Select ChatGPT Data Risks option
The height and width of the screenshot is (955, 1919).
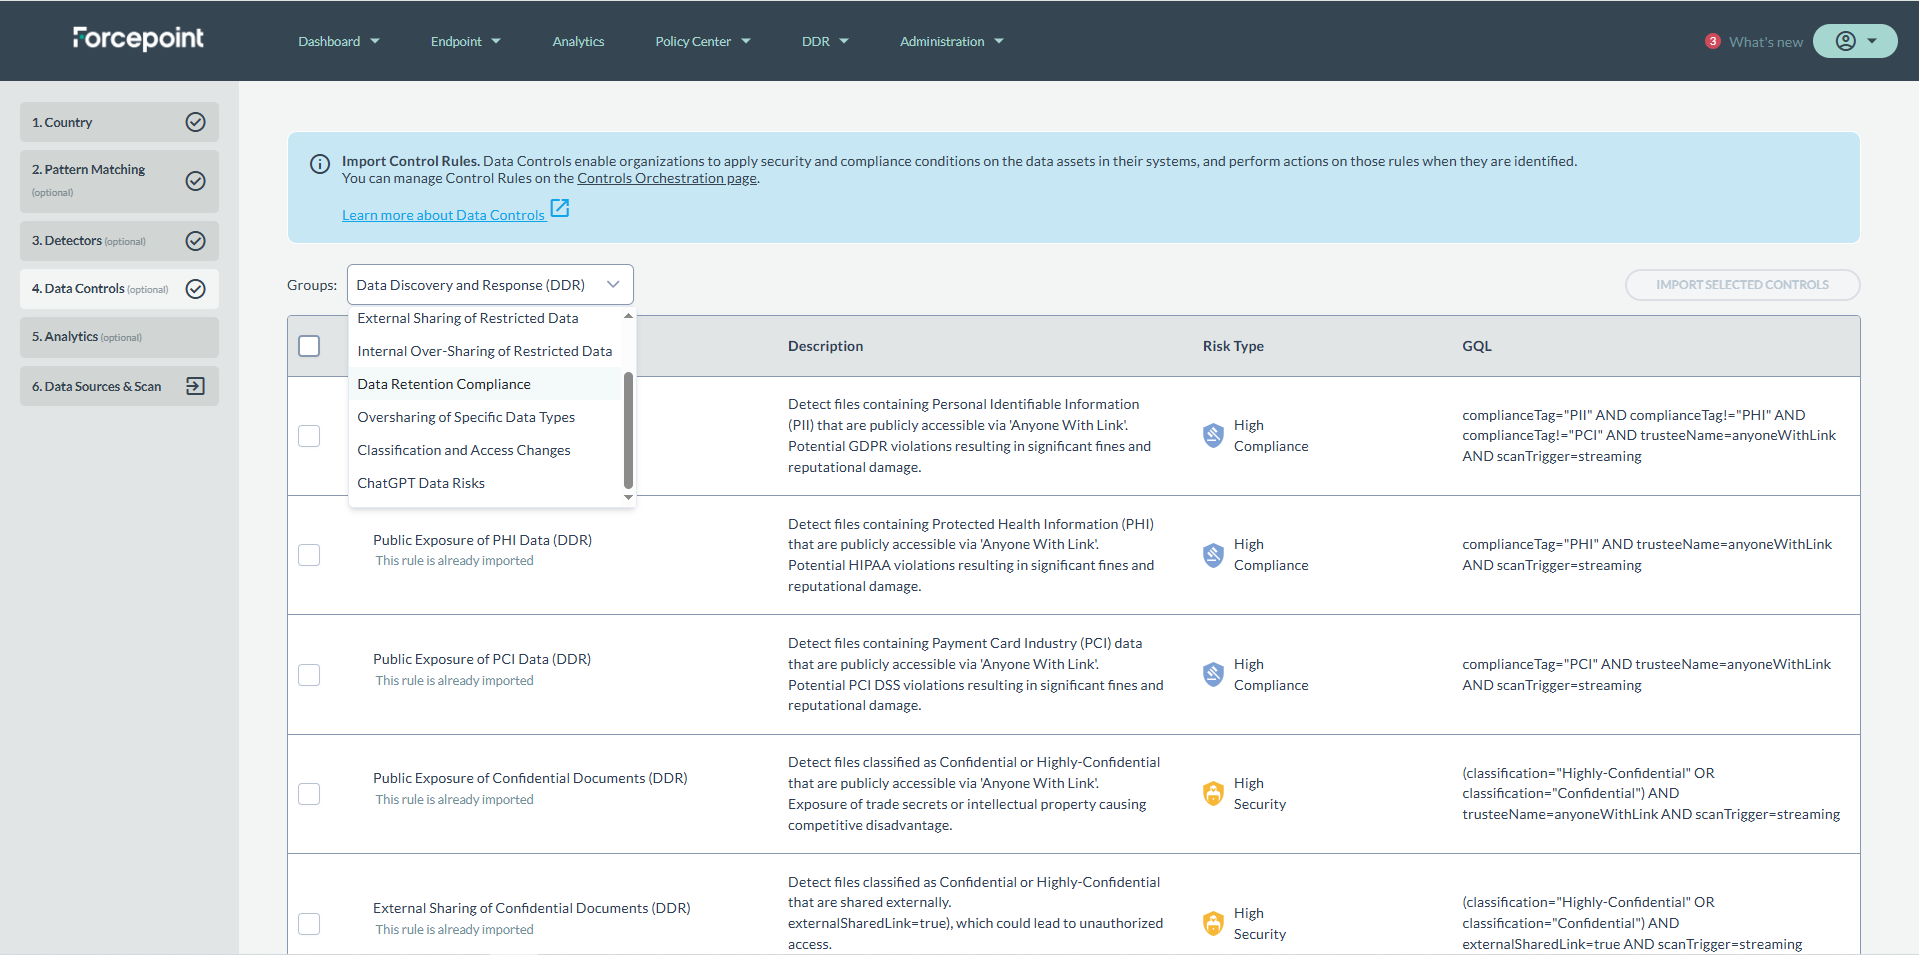pyautogui.click(x=485, y=483)
